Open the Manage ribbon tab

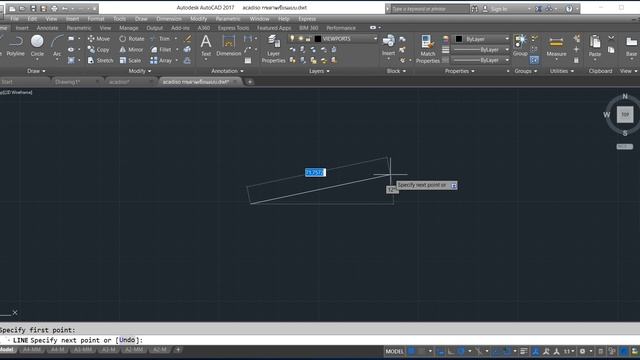coord(129,28)
